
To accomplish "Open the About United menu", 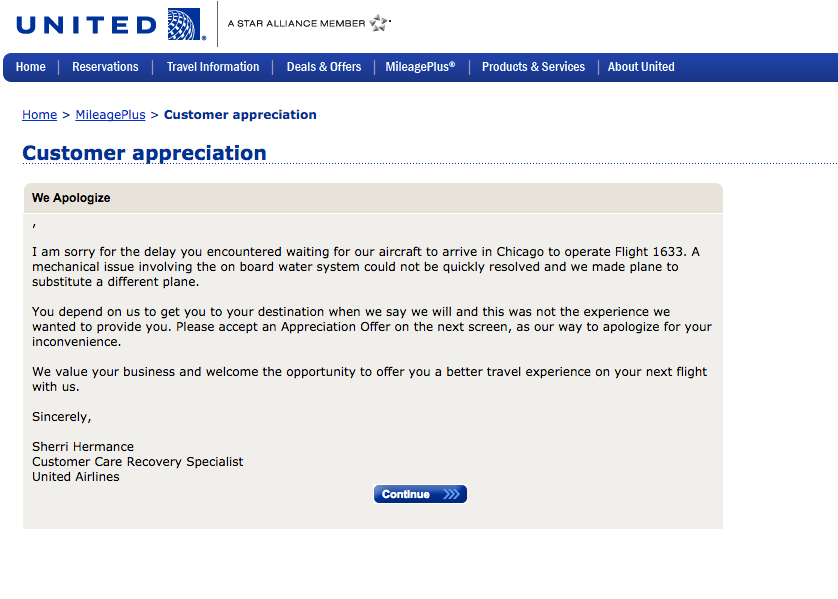I will [x=641, y=67].
